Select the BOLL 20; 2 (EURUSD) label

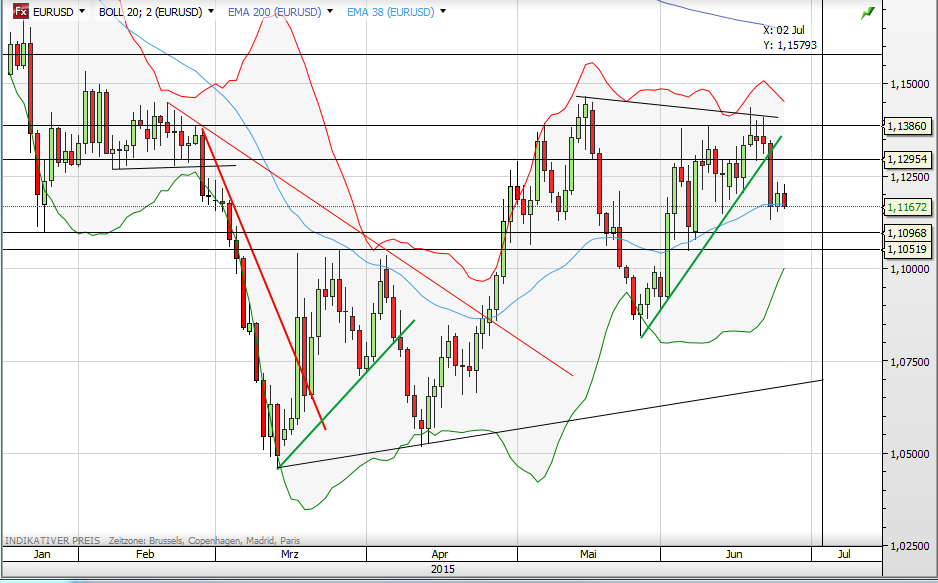point(151,12)
